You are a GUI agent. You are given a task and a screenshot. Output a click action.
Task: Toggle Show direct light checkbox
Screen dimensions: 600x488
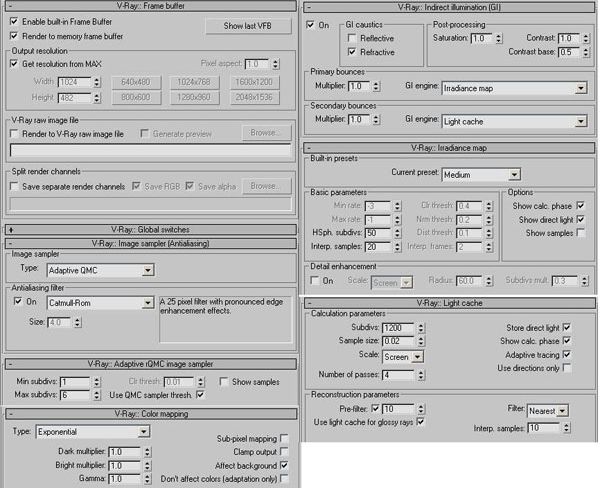[580, 219]
